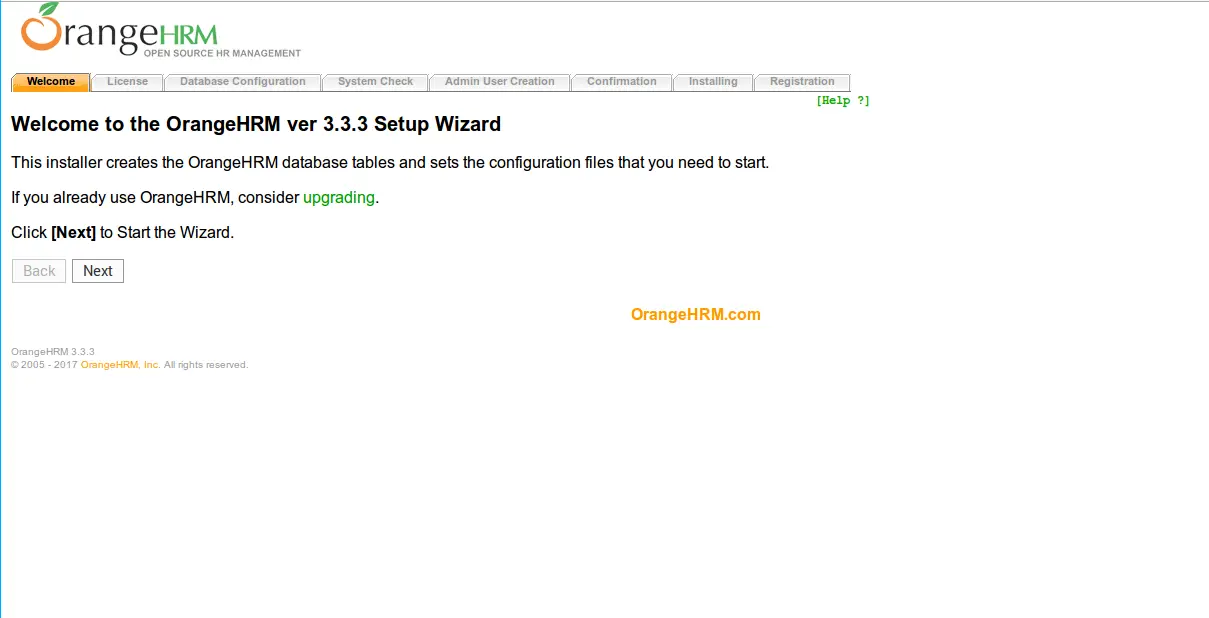1209x618 pixels.
Task: Follow the green upgrading link
Action: (339, 198)
